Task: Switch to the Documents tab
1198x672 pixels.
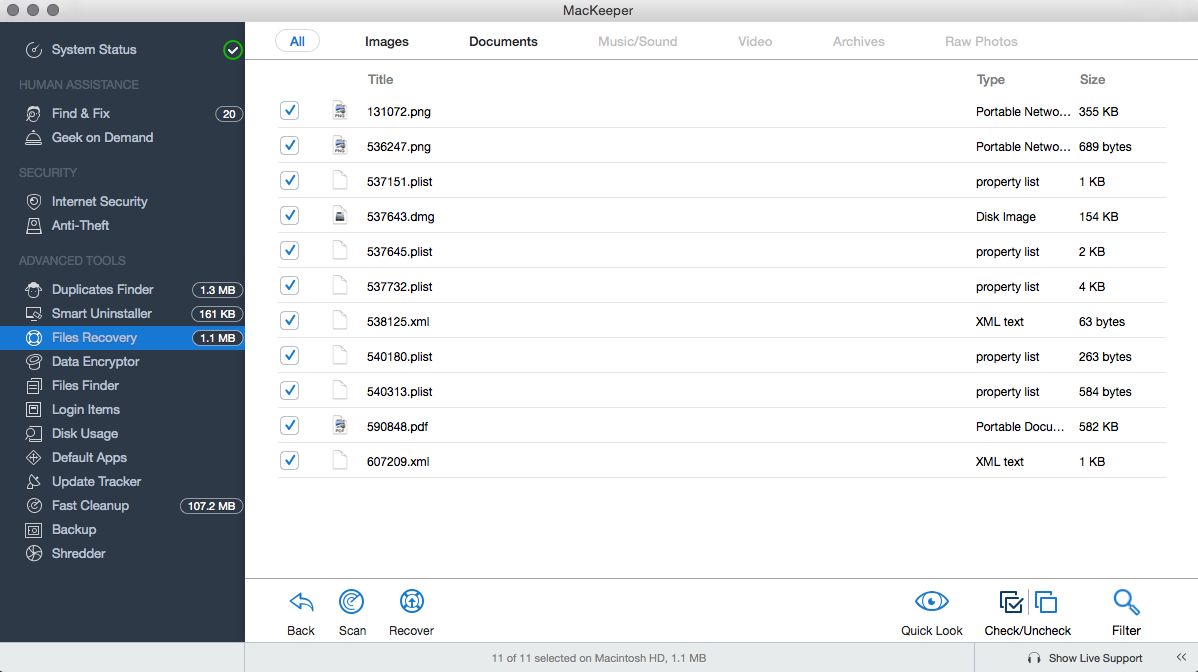Action: point(503,42)
